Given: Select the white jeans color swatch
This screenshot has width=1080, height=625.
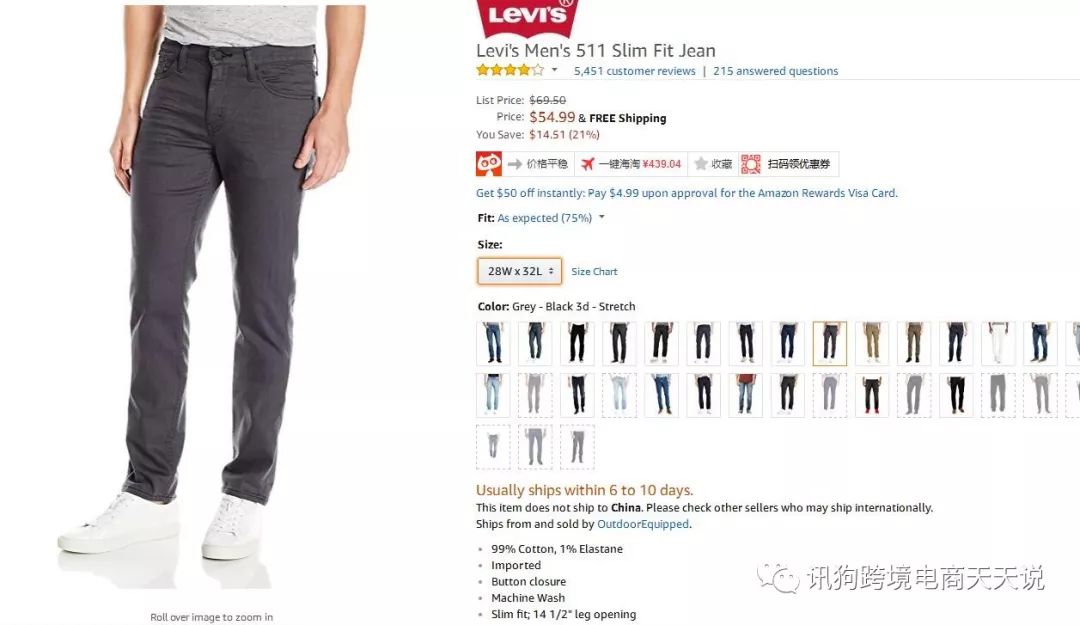Looking at the screenshot, I should coord(998,342).
